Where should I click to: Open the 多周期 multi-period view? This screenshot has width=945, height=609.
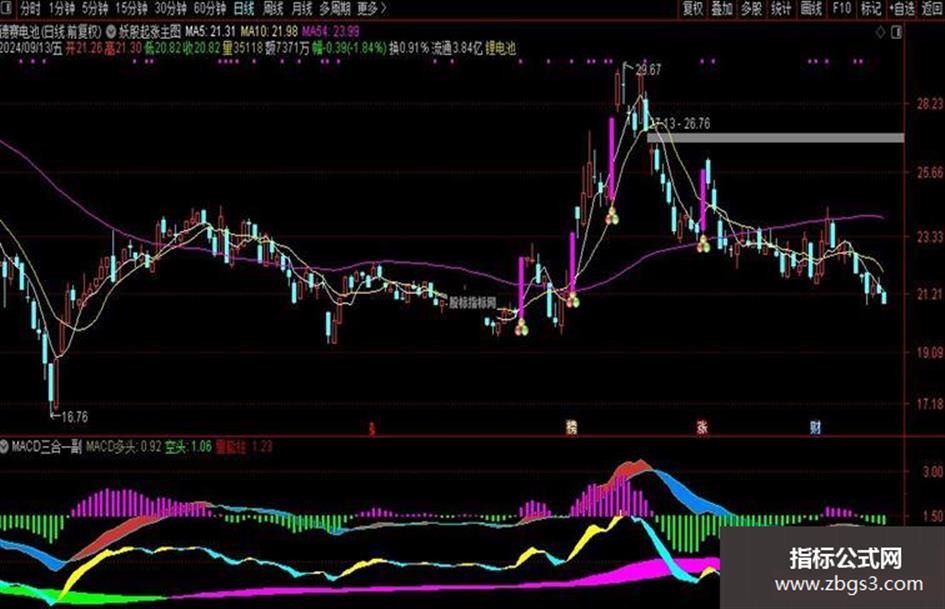334,8
